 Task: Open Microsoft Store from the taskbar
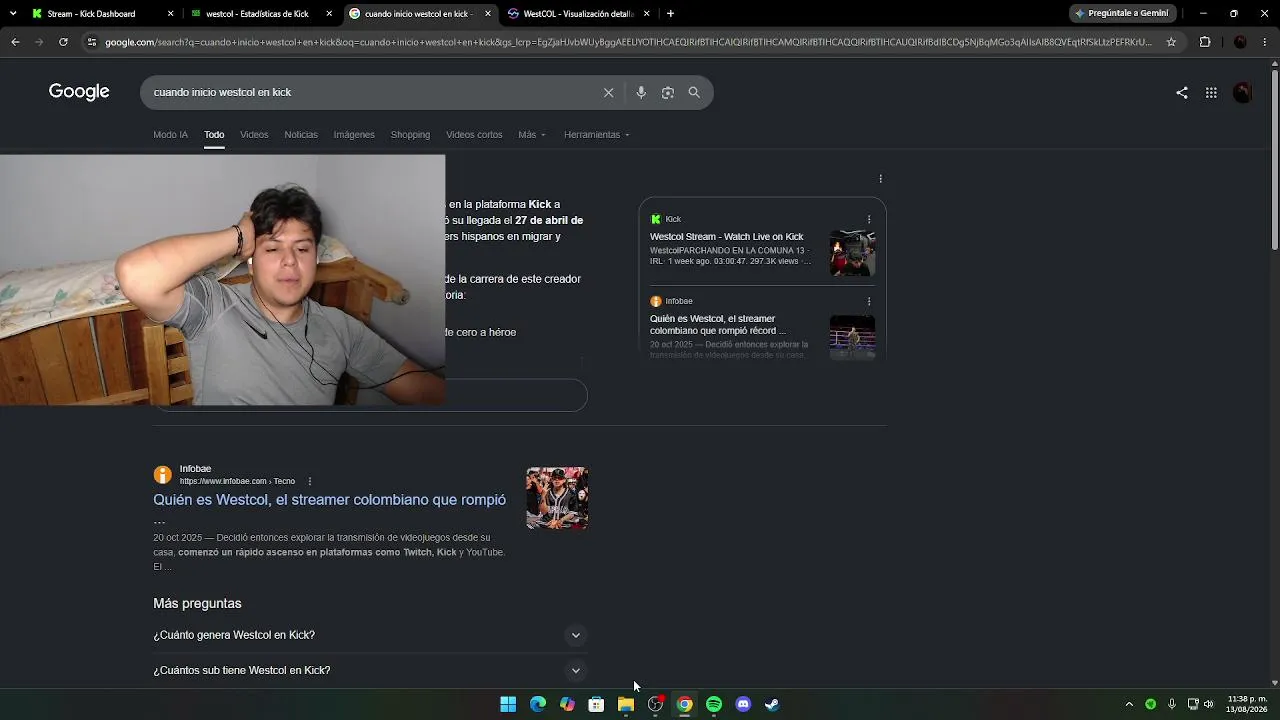point(596,704)
